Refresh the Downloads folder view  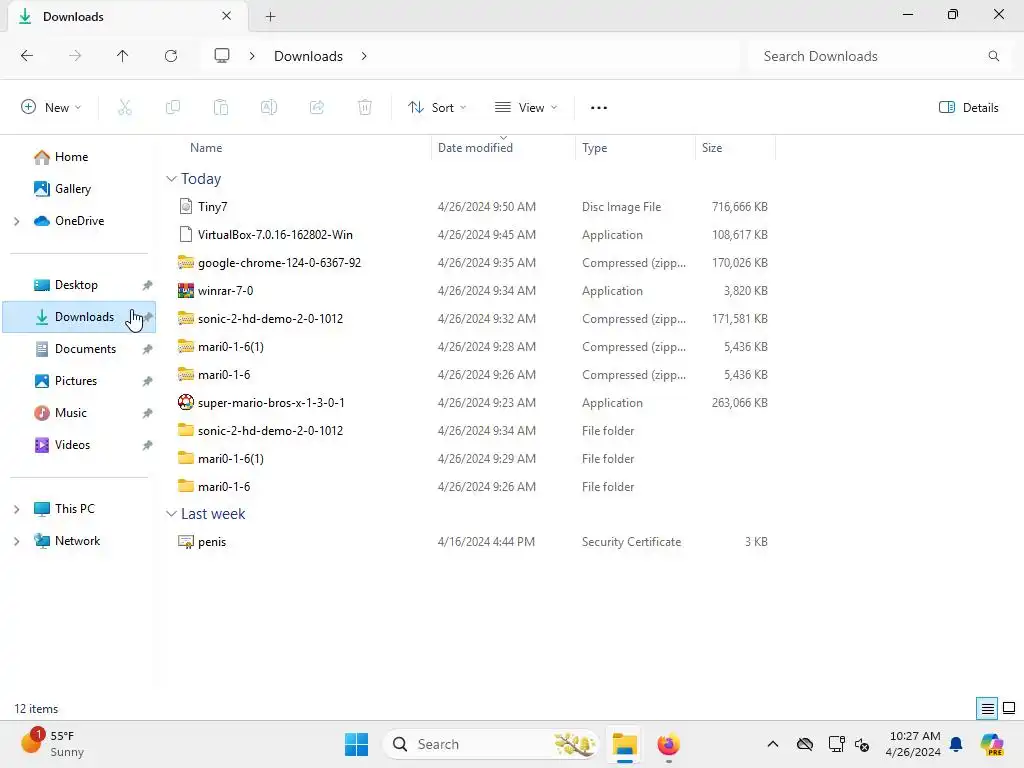pyautogui.click(x=171, y=56)
